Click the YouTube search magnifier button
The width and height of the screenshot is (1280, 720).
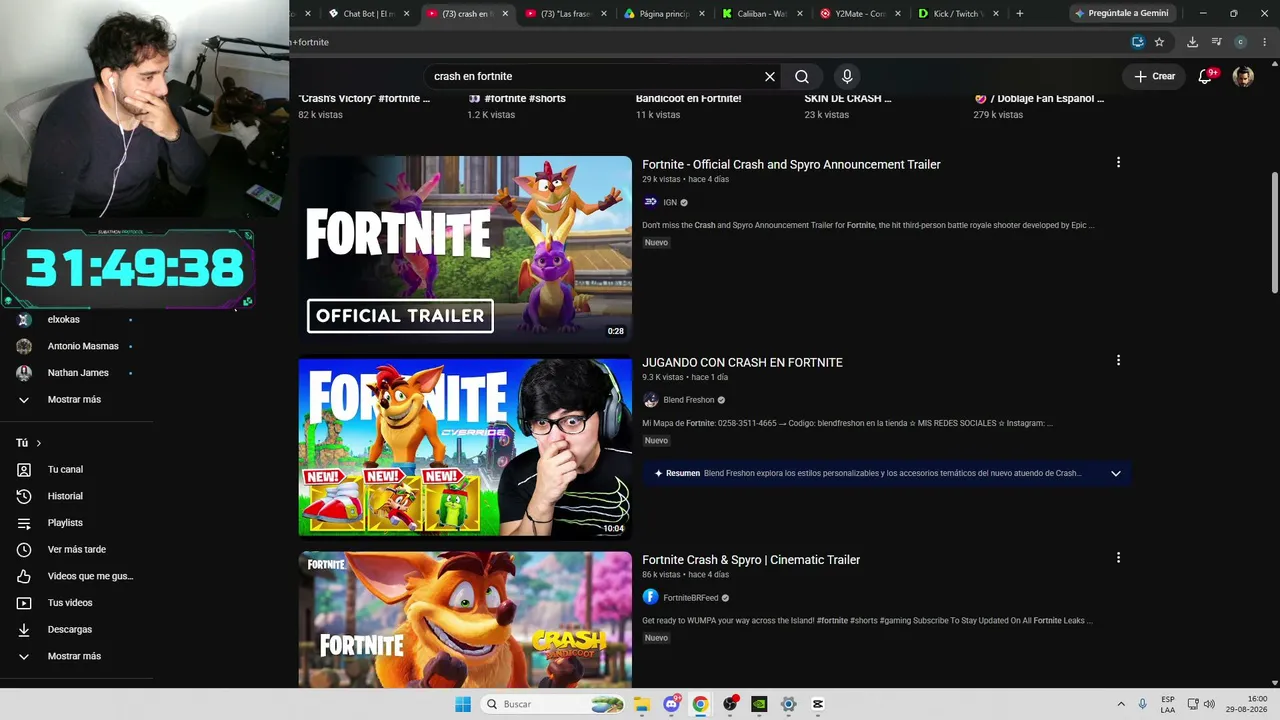tap(802, 77)
